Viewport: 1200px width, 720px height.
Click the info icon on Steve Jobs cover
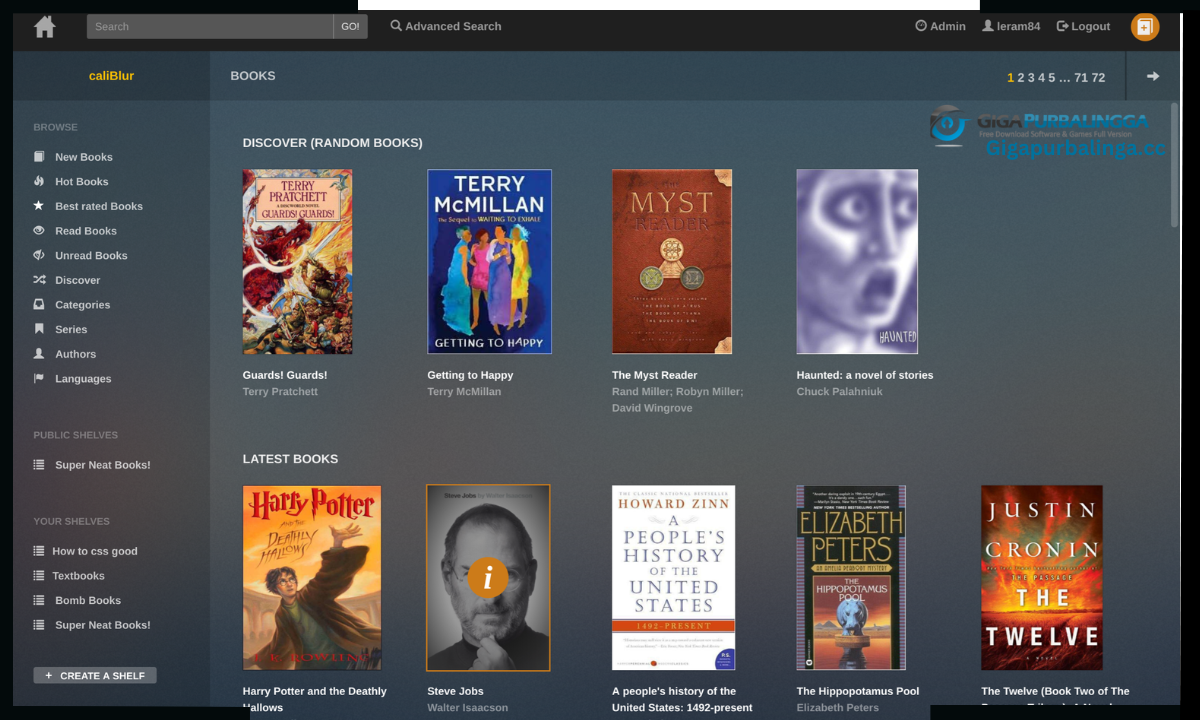(488, 577)
